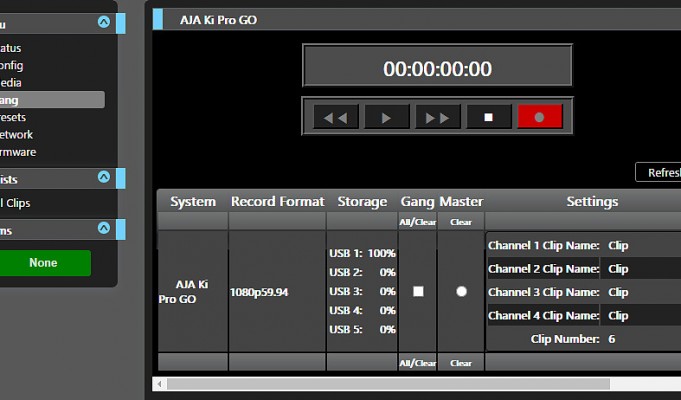Open the Presets menu item

point(13,117)
